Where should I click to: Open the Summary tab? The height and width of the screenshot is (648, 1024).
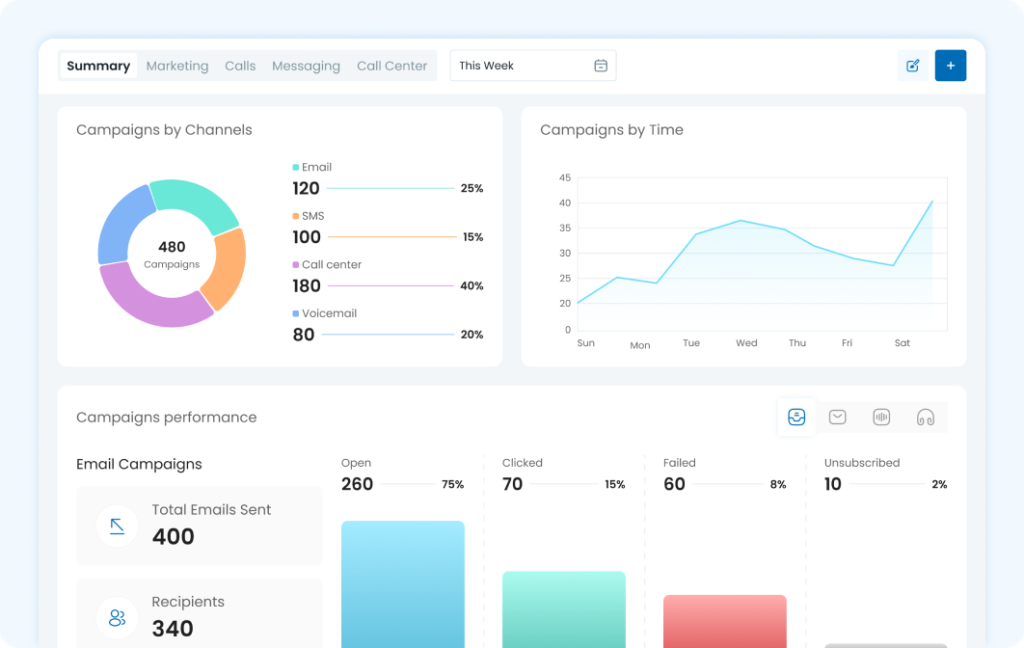[98, 66]
